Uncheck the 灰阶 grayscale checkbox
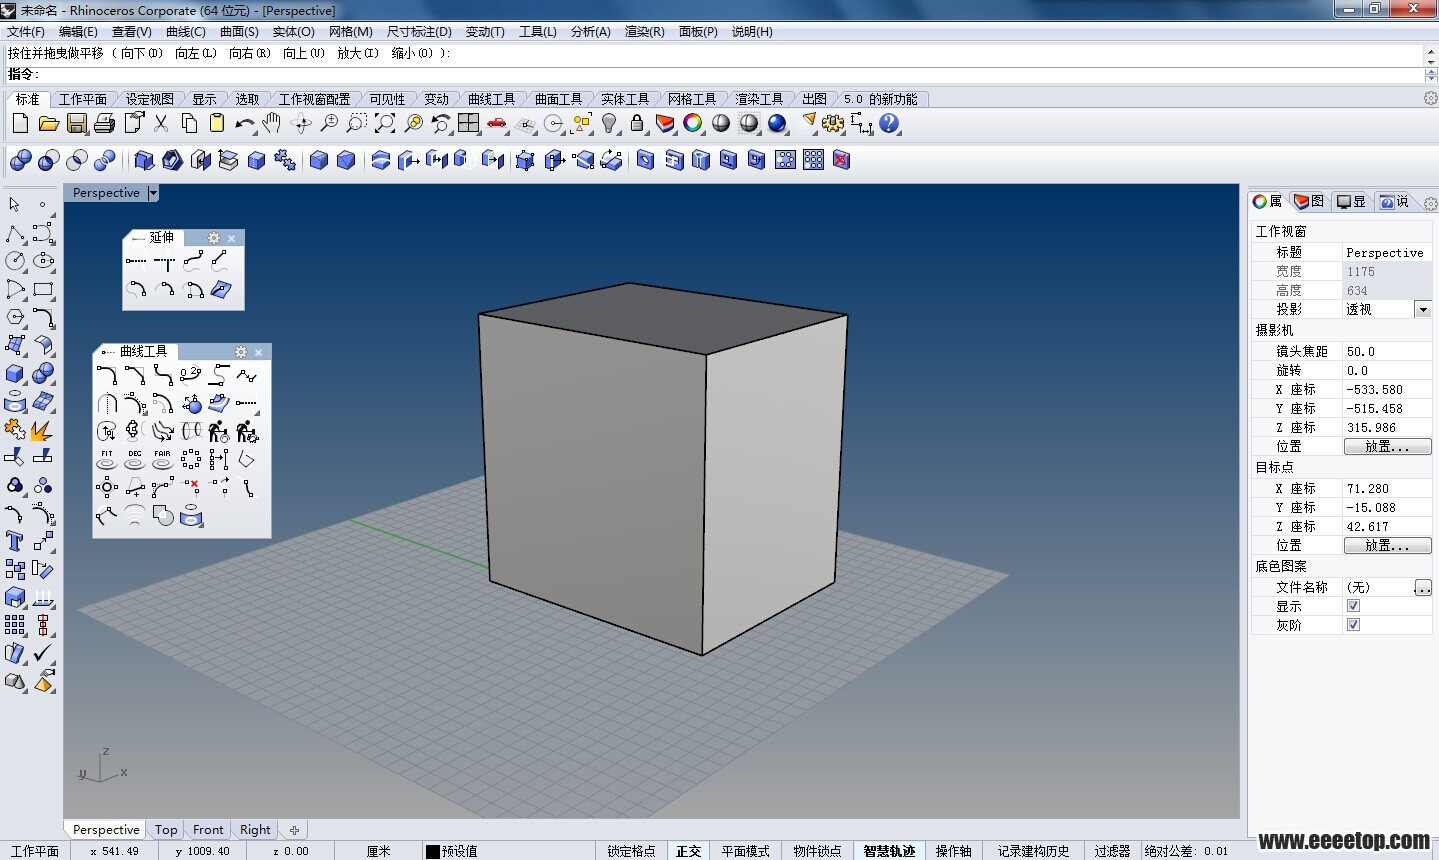This screenshot has height=860, width=1439. (x=1353, y=625)
